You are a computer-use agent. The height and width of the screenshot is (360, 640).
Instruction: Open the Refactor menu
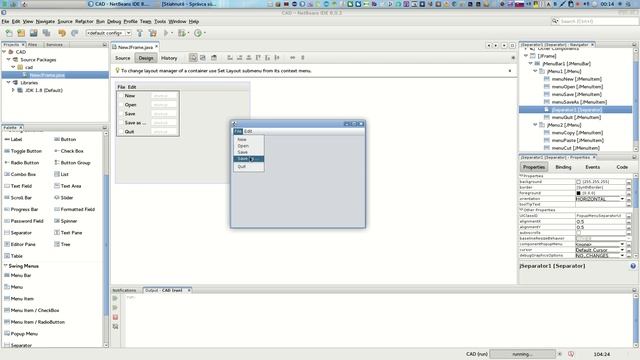(x=84, y=21)
